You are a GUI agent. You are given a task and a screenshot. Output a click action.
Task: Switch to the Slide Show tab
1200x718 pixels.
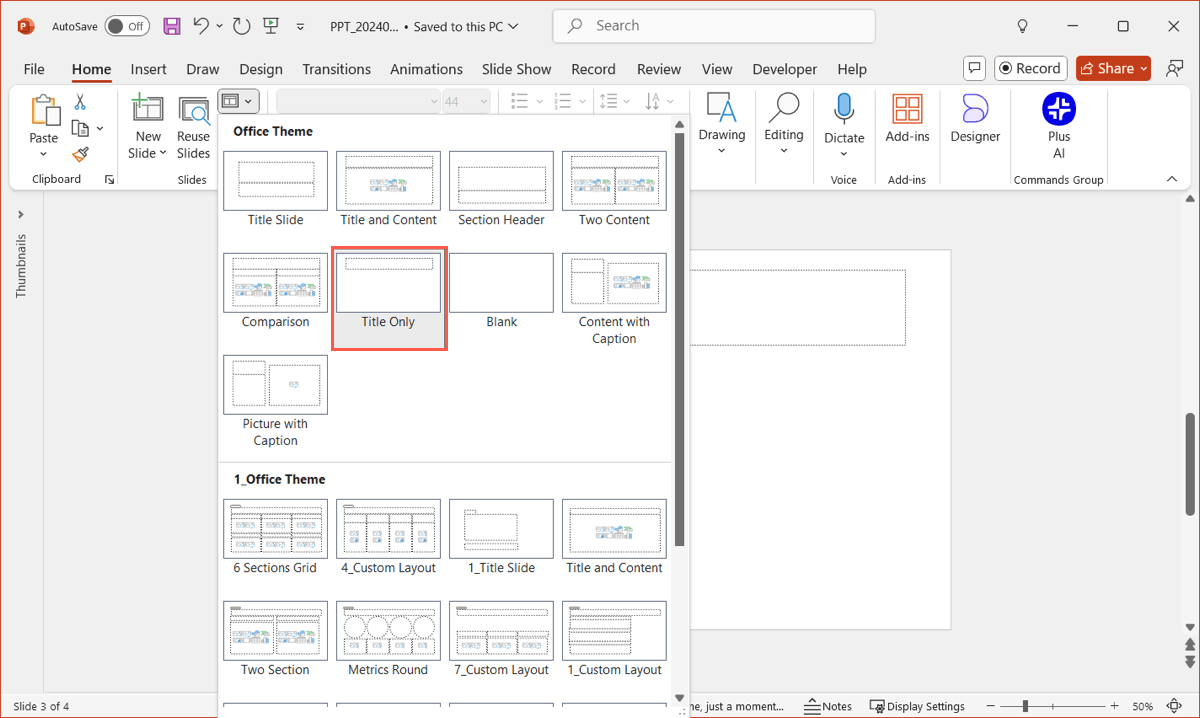pos(516,69)
